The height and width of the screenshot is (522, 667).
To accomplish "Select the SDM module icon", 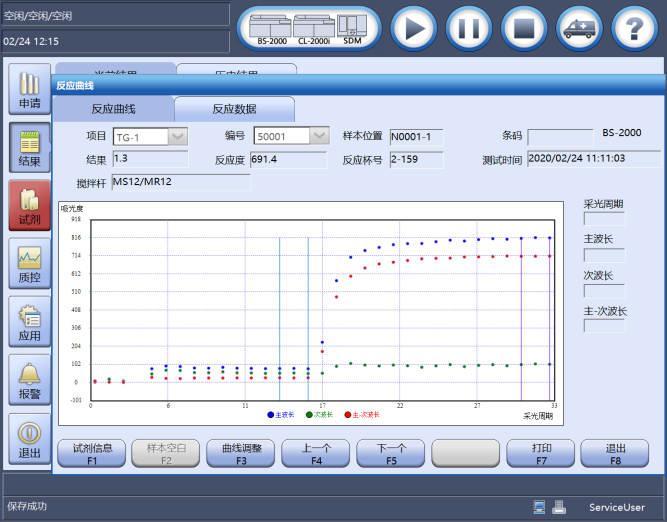I will pos(352,29).
